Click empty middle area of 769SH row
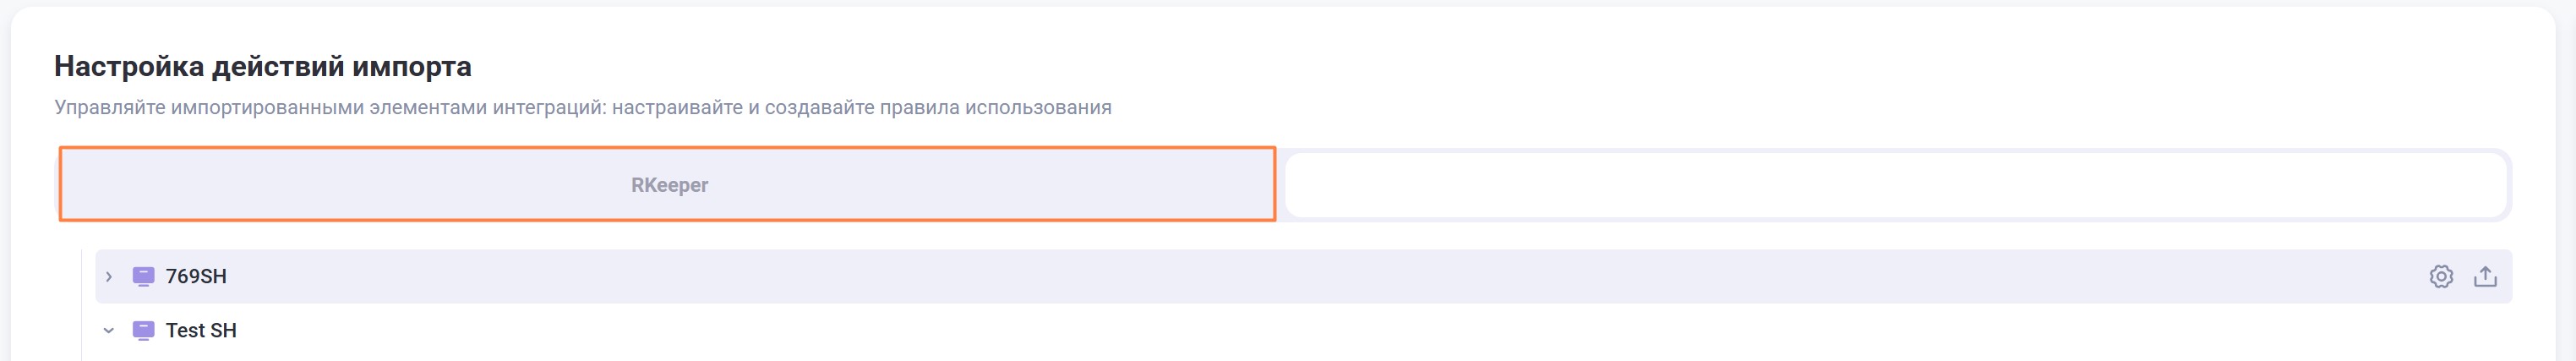 pos(1300,276)
